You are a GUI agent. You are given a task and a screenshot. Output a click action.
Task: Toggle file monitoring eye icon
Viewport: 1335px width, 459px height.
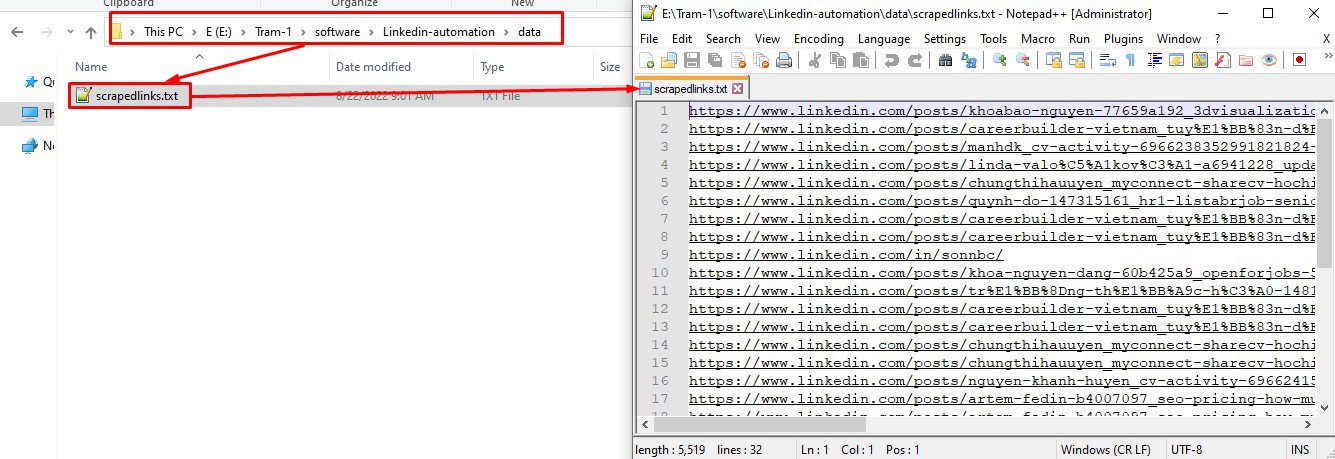[1269, 60]
